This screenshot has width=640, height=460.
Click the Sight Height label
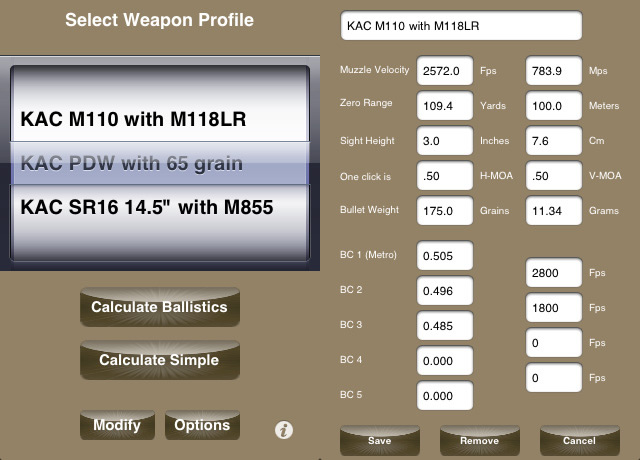(x=367, y=141)
